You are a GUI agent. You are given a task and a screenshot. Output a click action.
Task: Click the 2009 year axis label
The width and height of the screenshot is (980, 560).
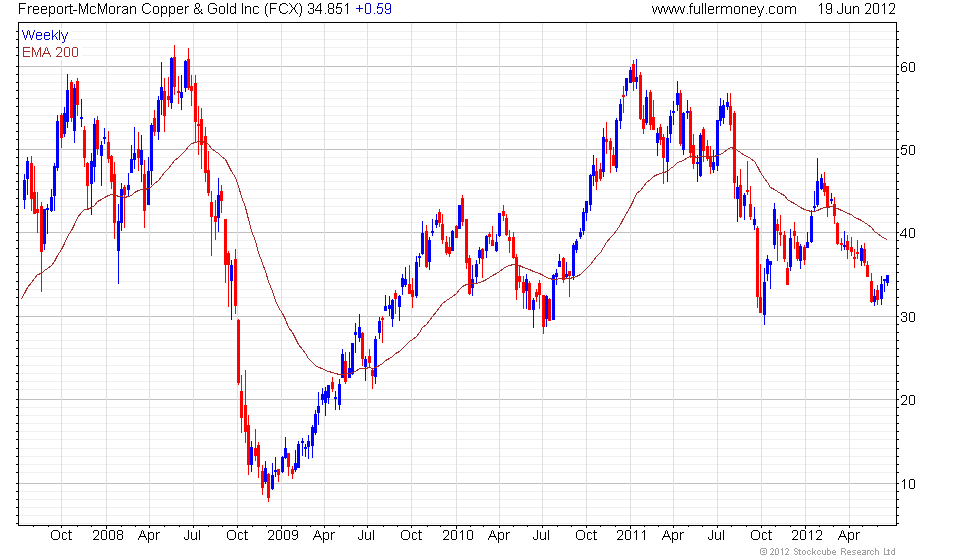coord(282,536)
